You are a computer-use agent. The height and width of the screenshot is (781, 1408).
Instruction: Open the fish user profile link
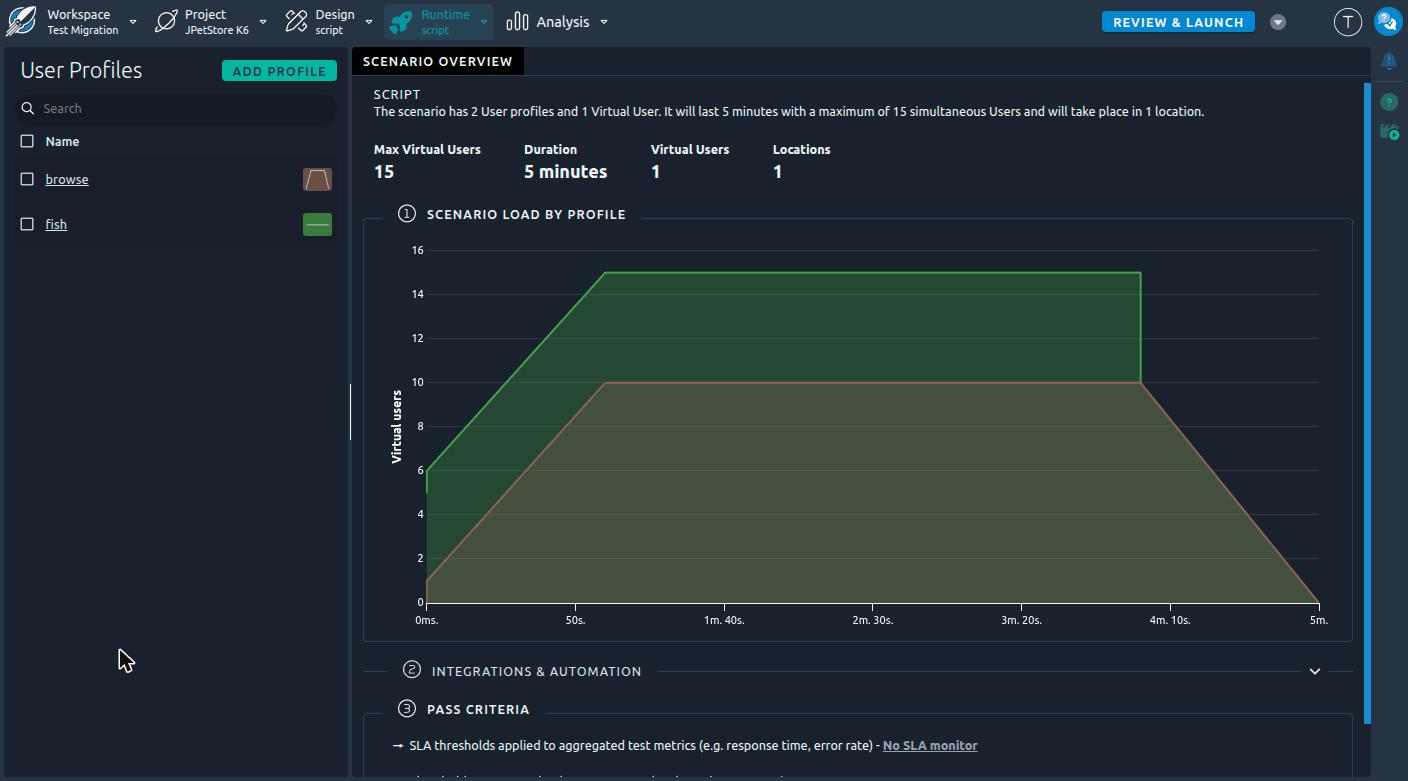tap(56, 225)
